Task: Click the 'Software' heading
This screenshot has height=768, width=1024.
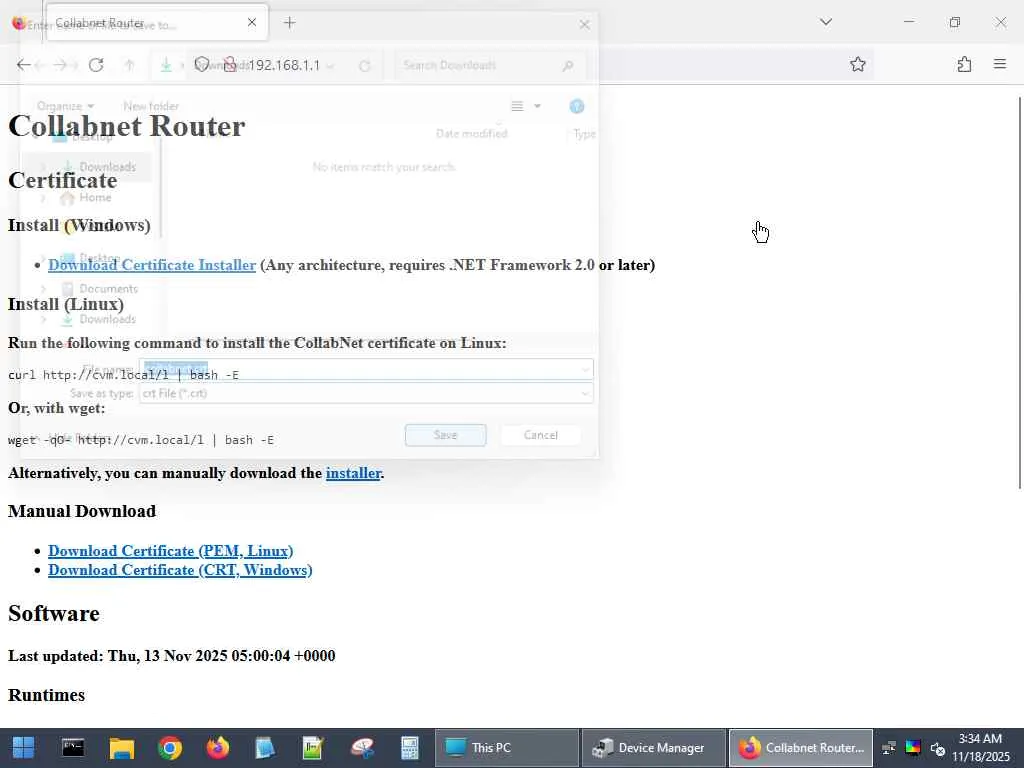Action: coord(54,614)
